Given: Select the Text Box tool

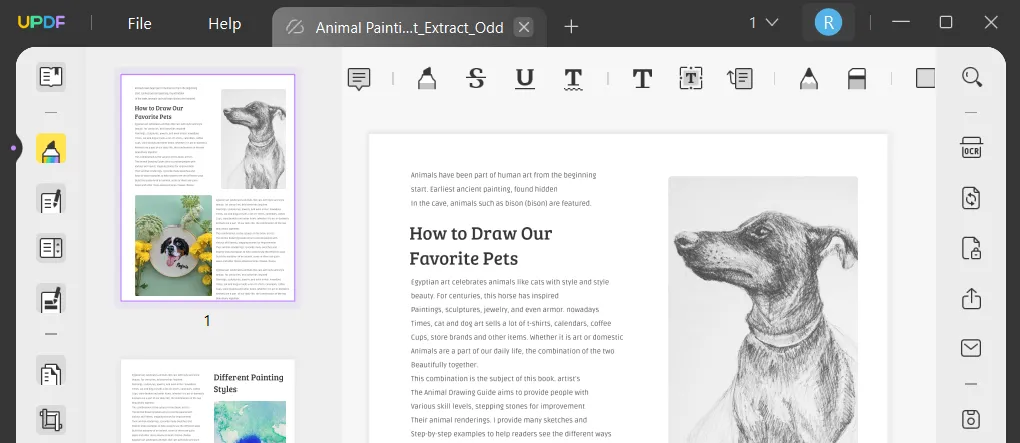Looking at the screenshot, I should coord(690,78).
